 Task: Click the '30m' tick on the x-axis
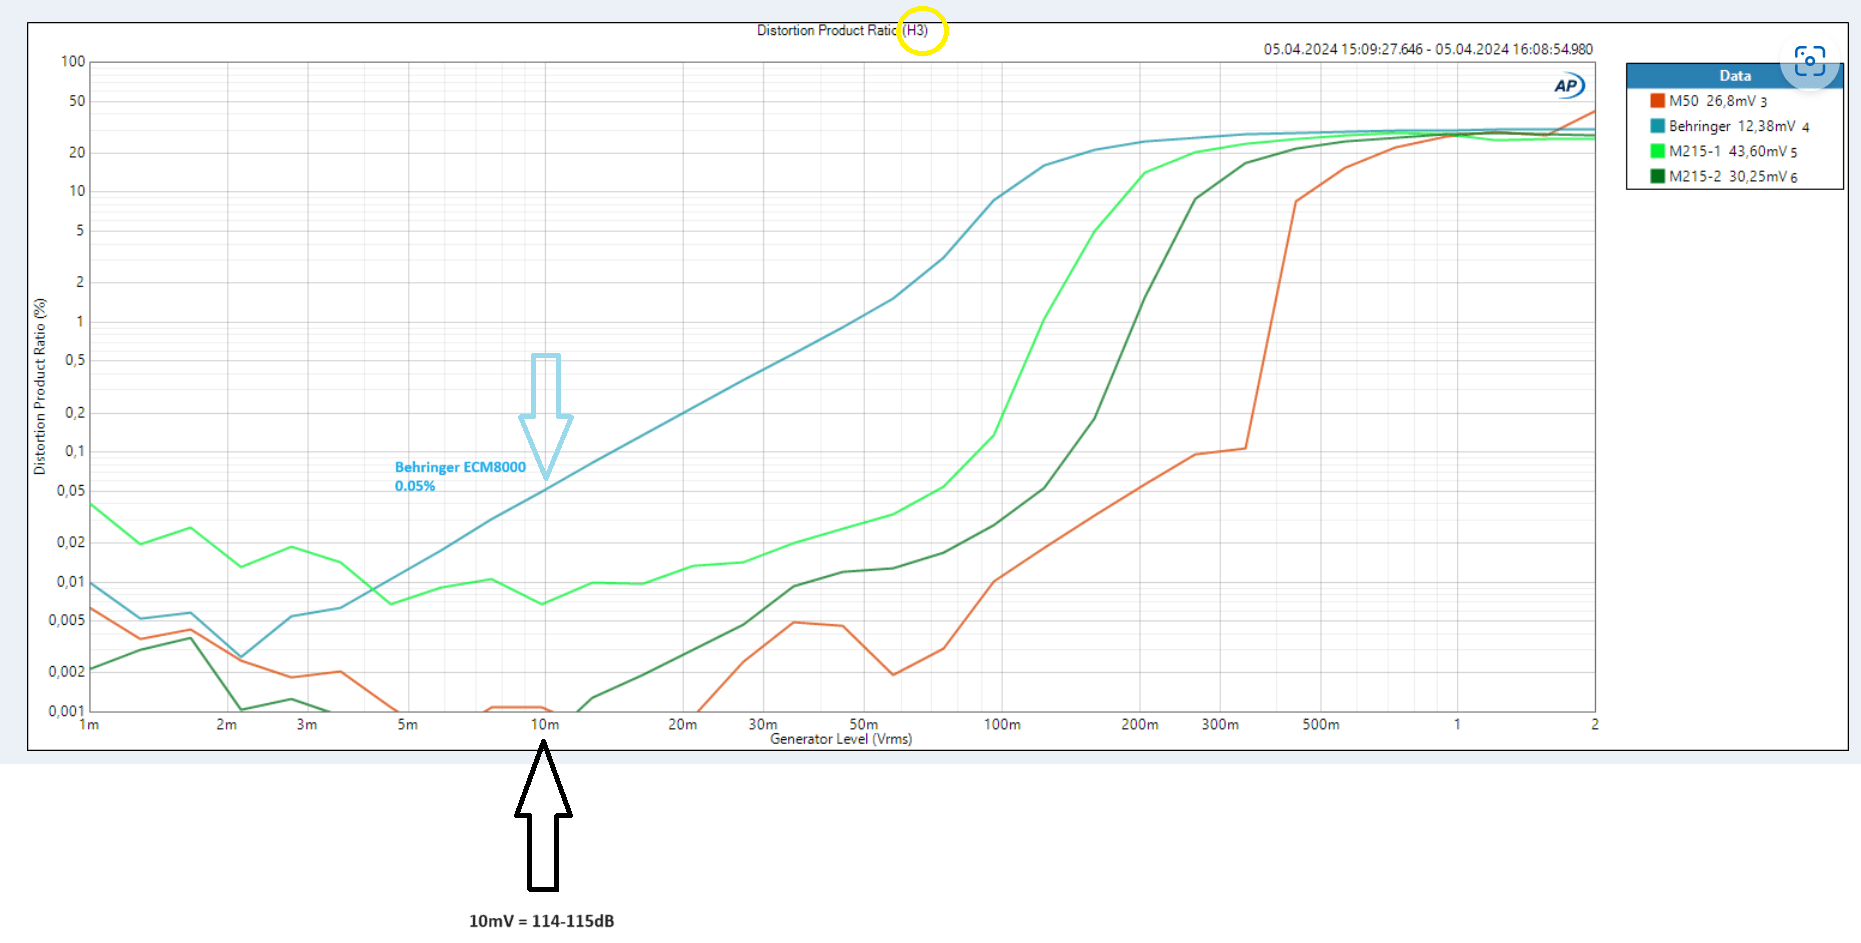point(763,724)
